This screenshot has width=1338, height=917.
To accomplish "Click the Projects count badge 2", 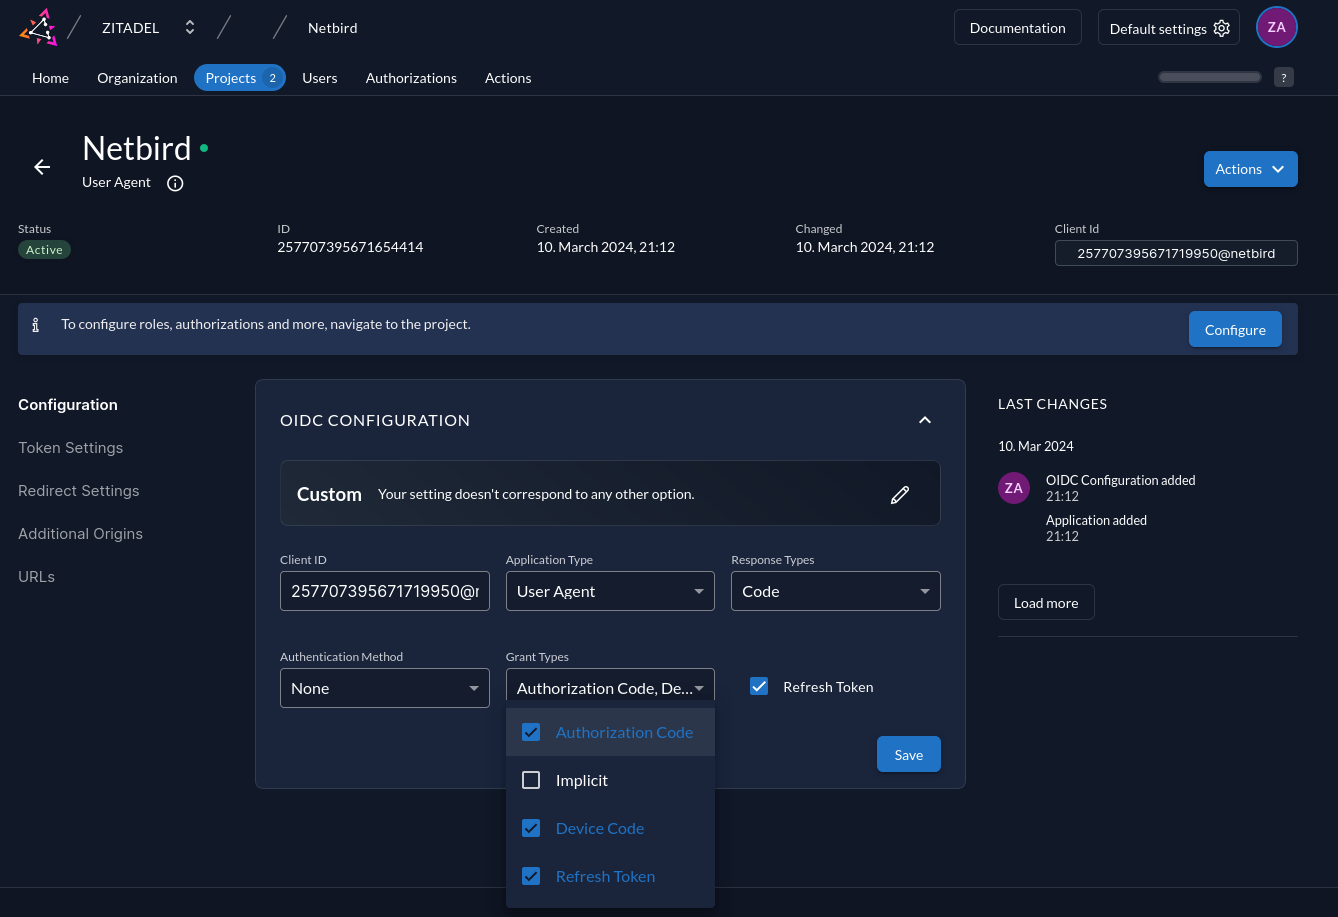I will pos(272,78).
